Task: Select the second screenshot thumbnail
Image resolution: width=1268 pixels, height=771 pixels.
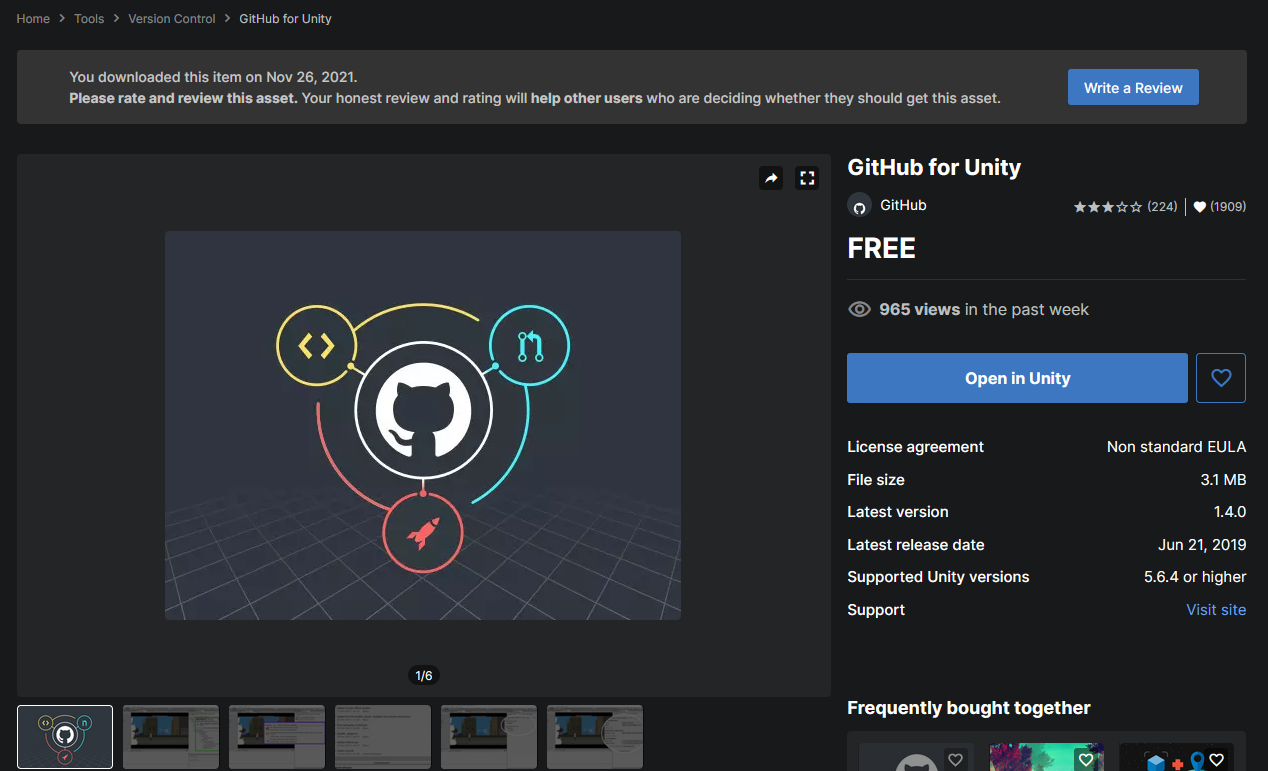Action: point(171,737)
